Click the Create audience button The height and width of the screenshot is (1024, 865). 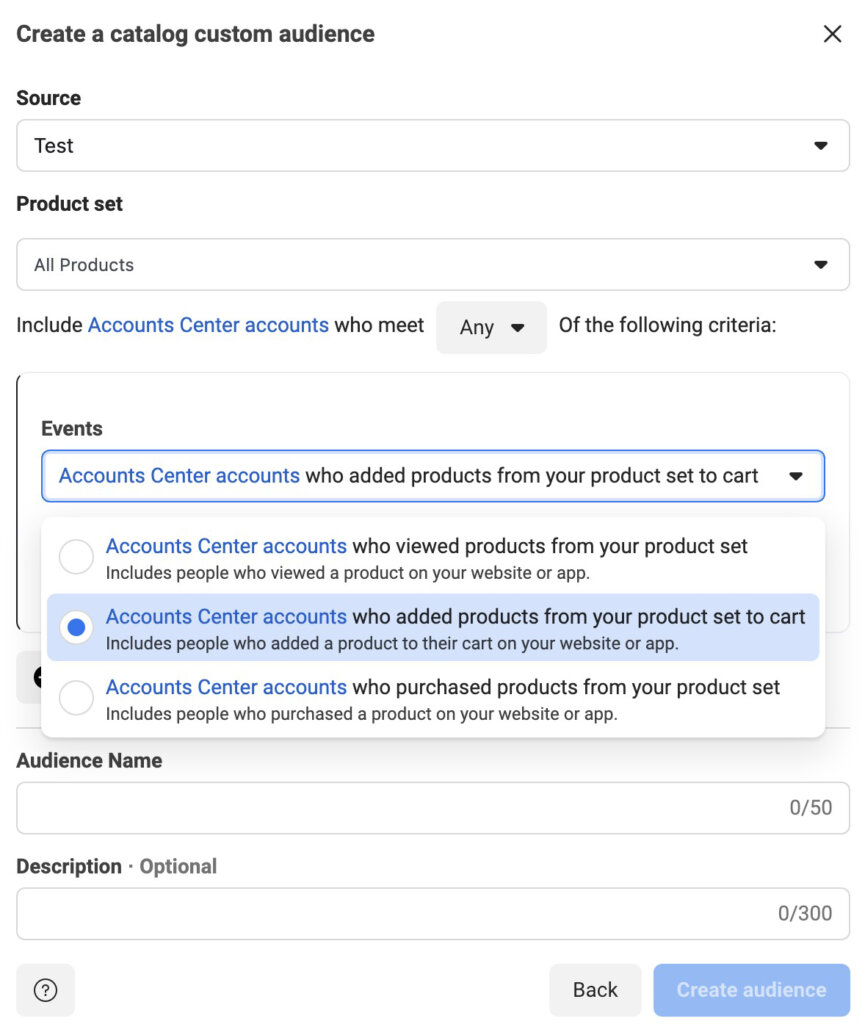(x=751, y=989)
